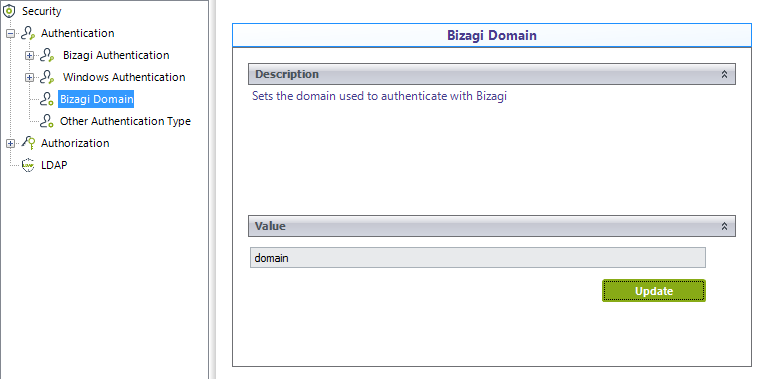Select Windows Authentication in the tree
The image size is (761, 379).
tap(124, 77)
